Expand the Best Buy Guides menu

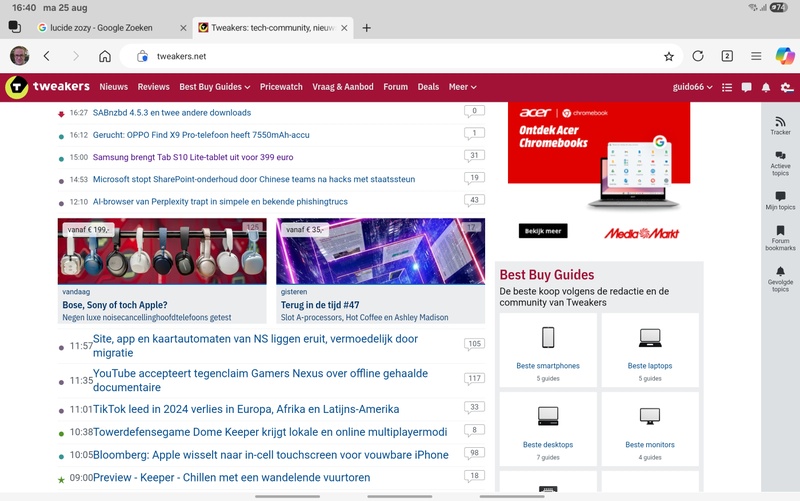coord(215,87)
